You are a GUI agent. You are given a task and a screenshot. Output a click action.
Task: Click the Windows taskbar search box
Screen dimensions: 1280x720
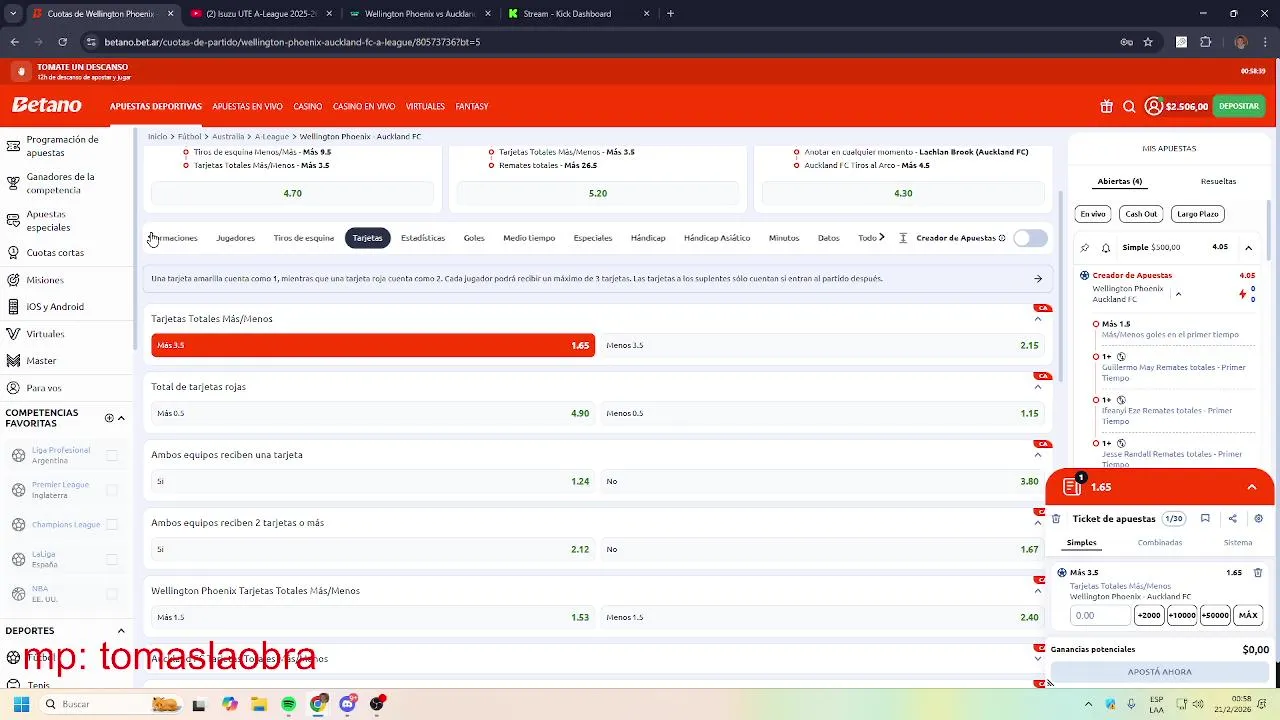tap(112, 704)
